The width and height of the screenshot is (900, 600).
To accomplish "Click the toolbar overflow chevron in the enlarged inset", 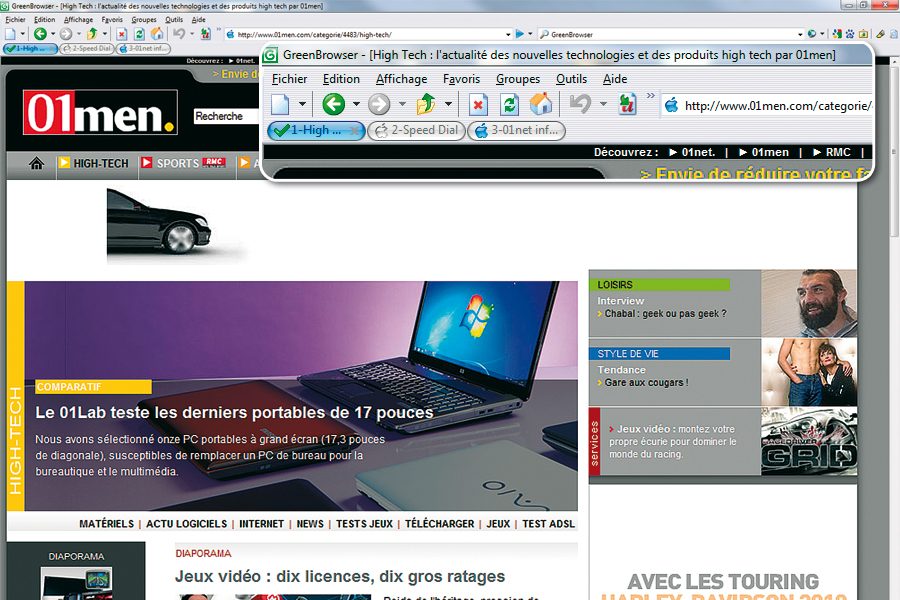I will click(x=650, y=96).
